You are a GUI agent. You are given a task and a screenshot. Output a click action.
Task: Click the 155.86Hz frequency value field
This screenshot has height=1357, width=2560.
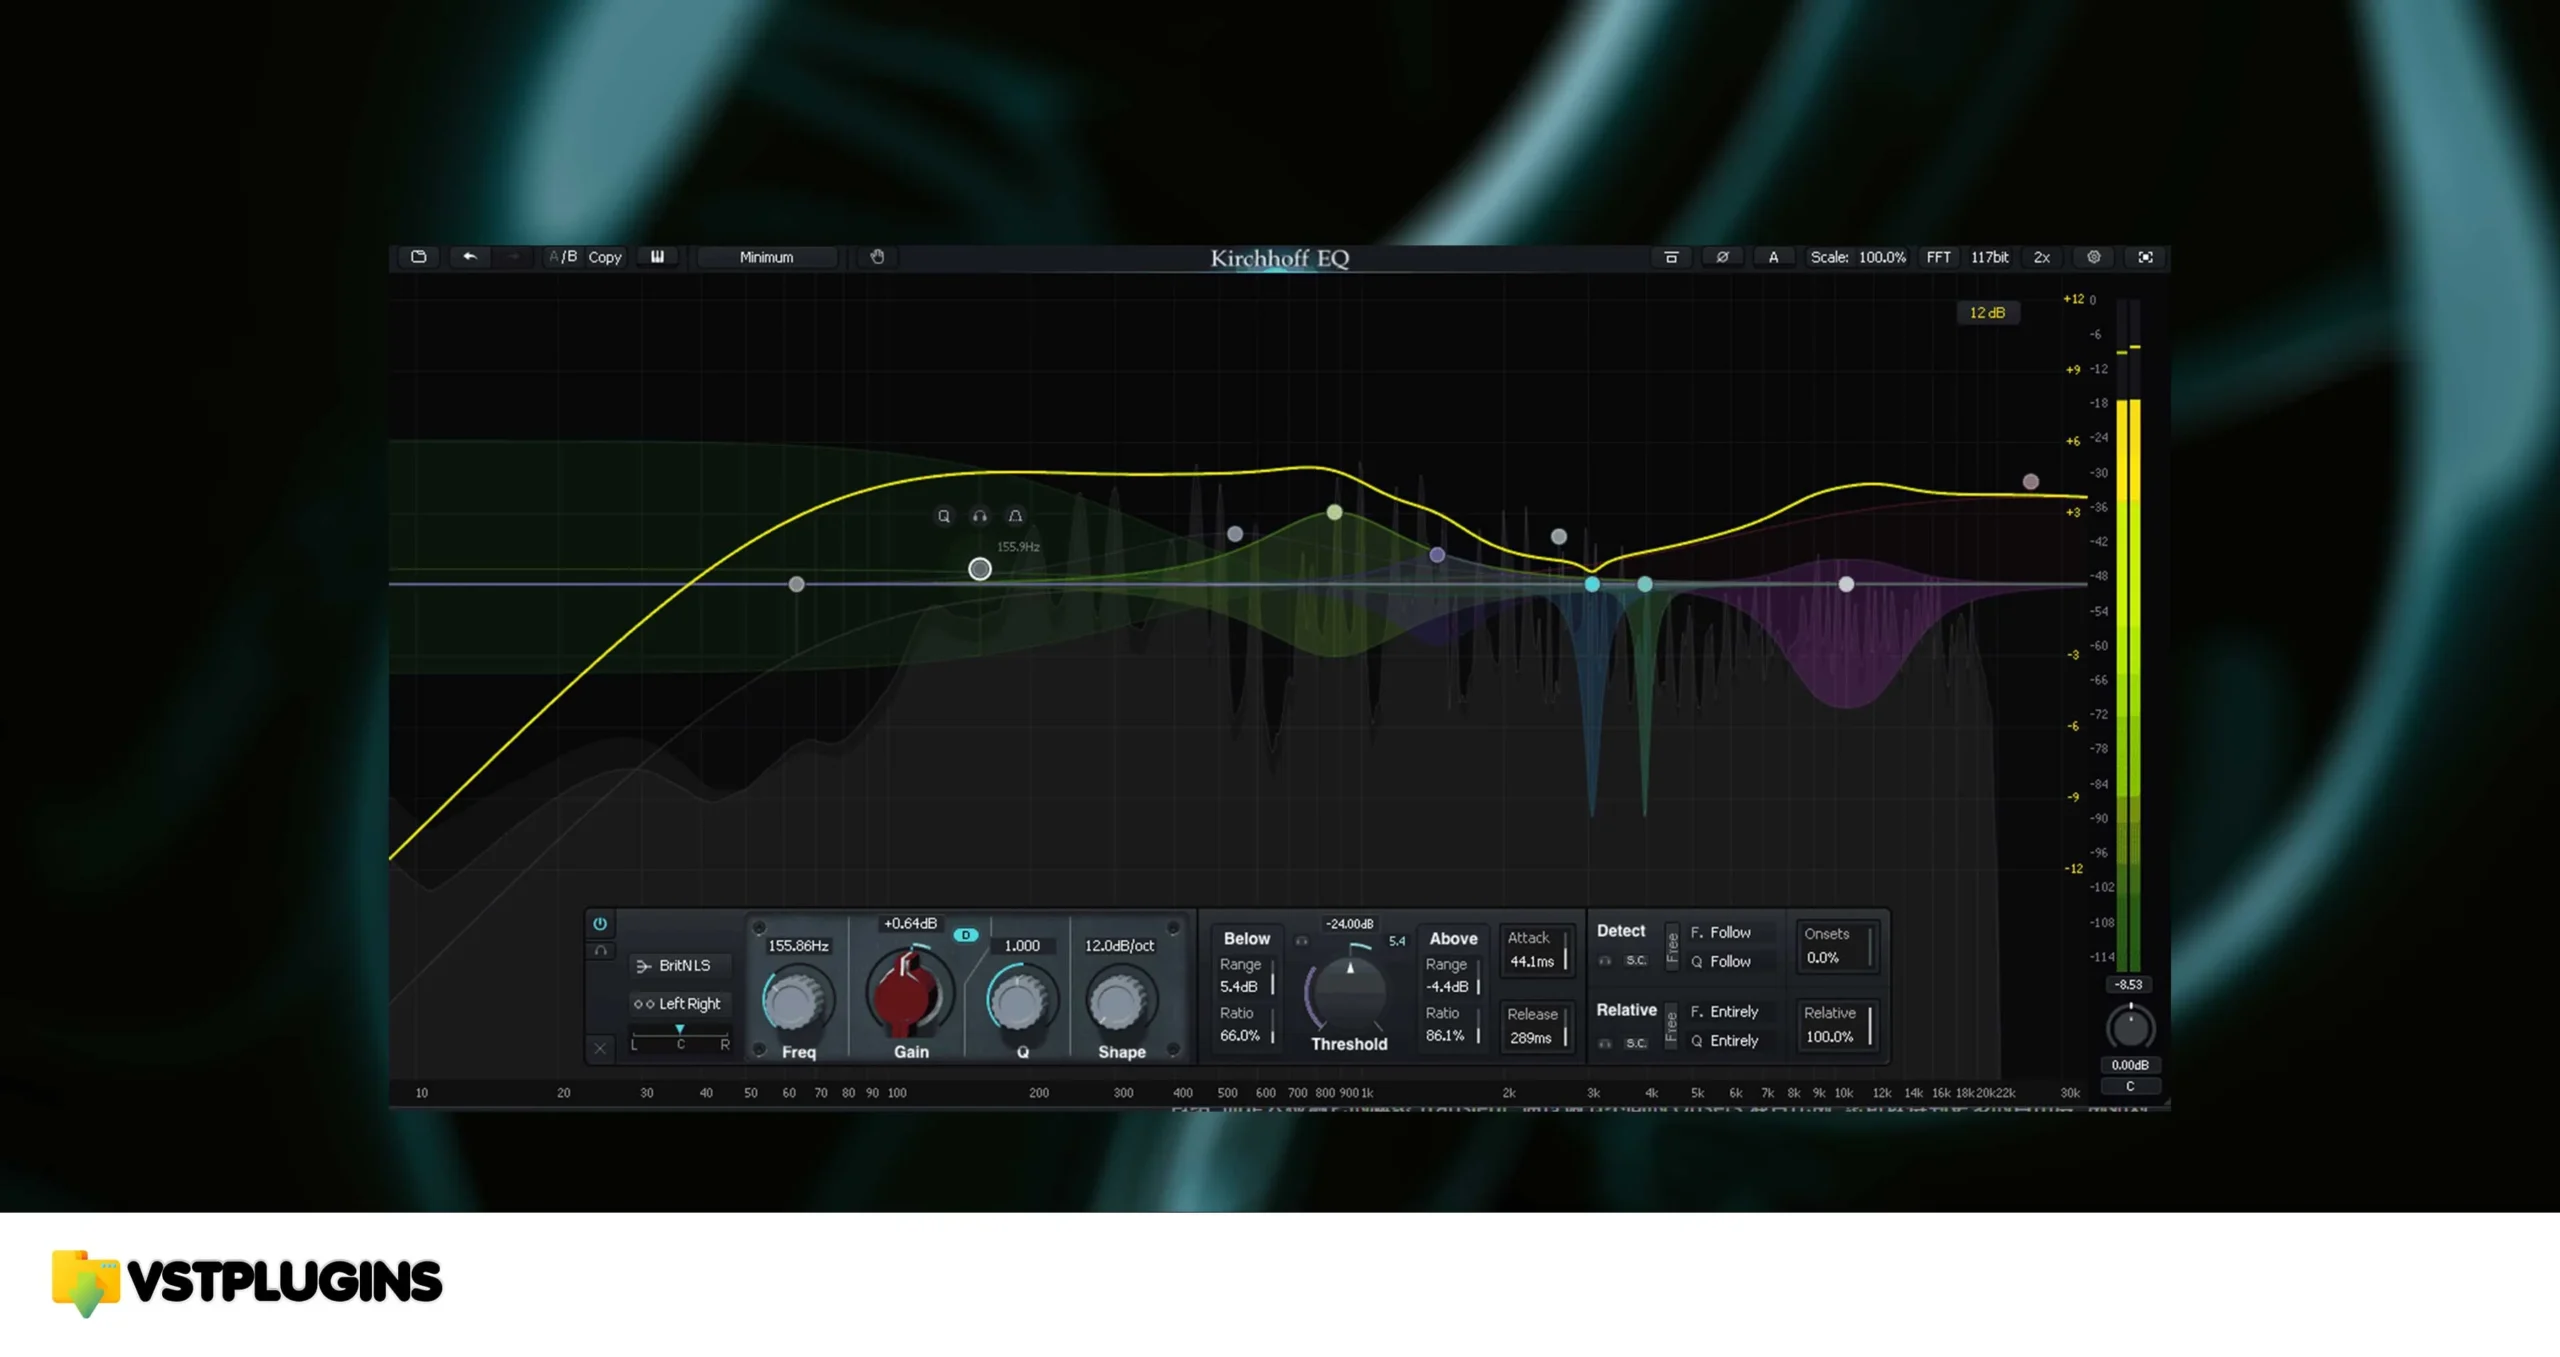point(798,945)
